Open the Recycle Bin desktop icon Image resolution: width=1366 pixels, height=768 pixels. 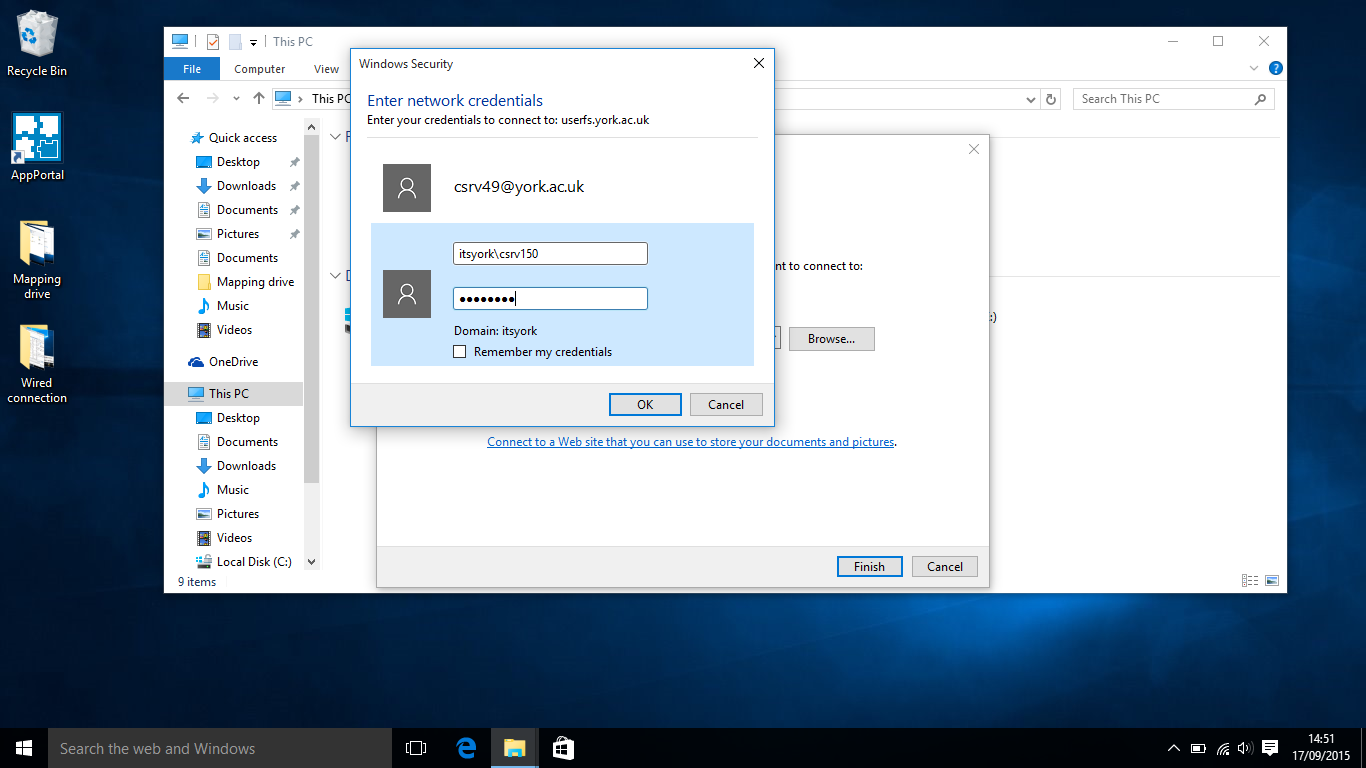click(x=37, y=44)
